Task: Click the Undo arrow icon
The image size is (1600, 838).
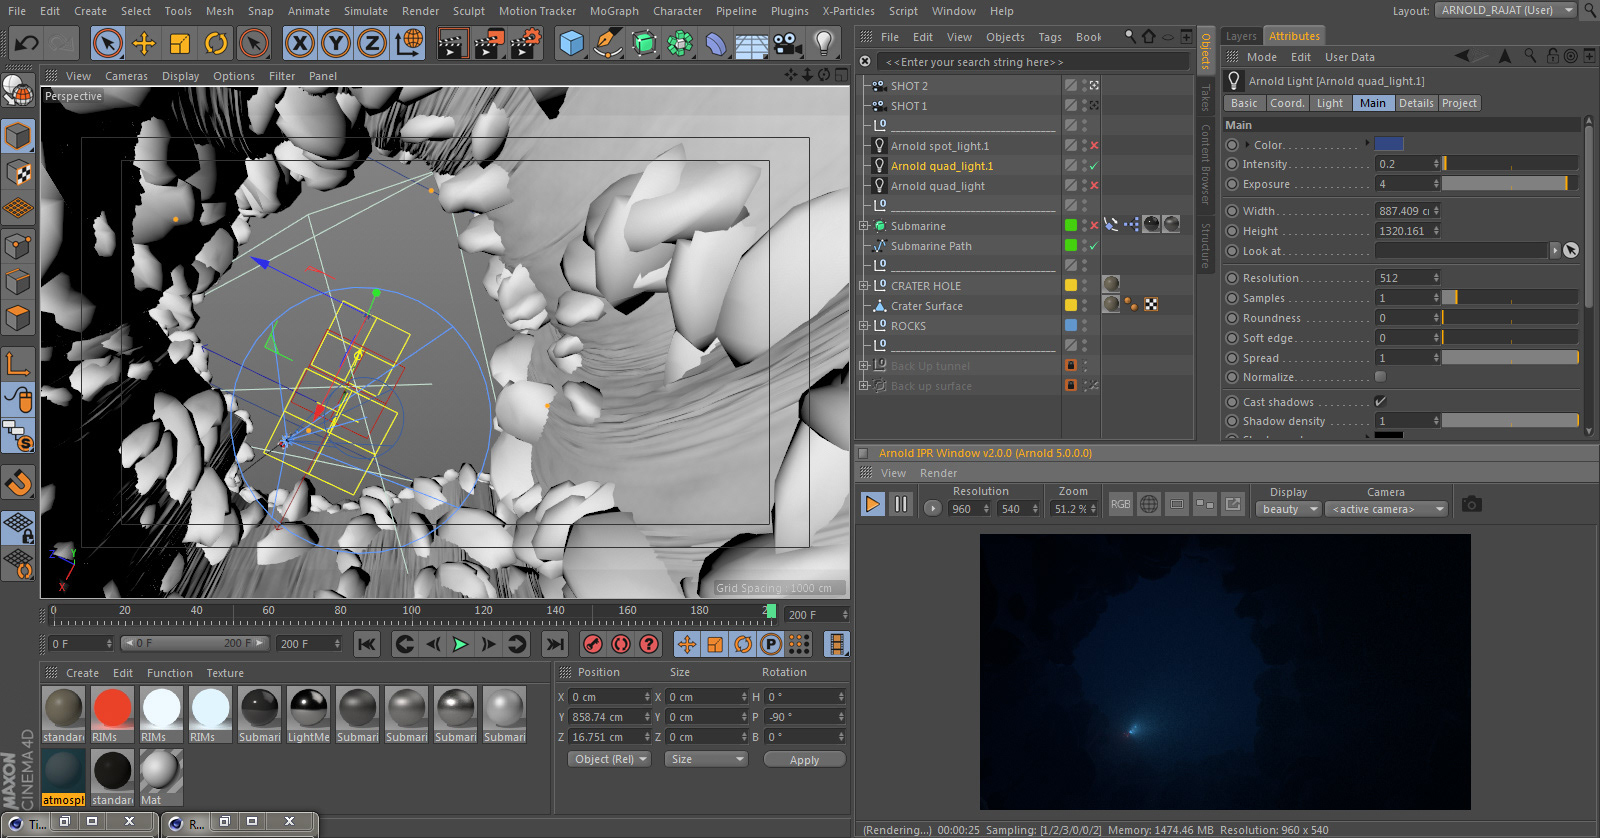Action: coord(26,43)
